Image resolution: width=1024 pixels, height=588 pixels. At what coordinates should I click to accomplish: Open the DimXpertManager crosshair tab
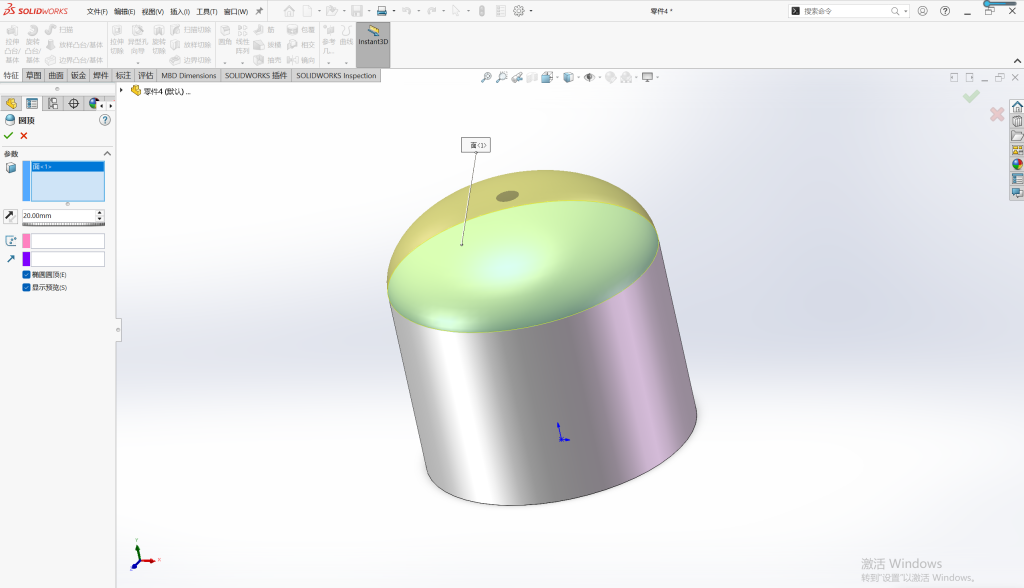(x=74, y=104)
